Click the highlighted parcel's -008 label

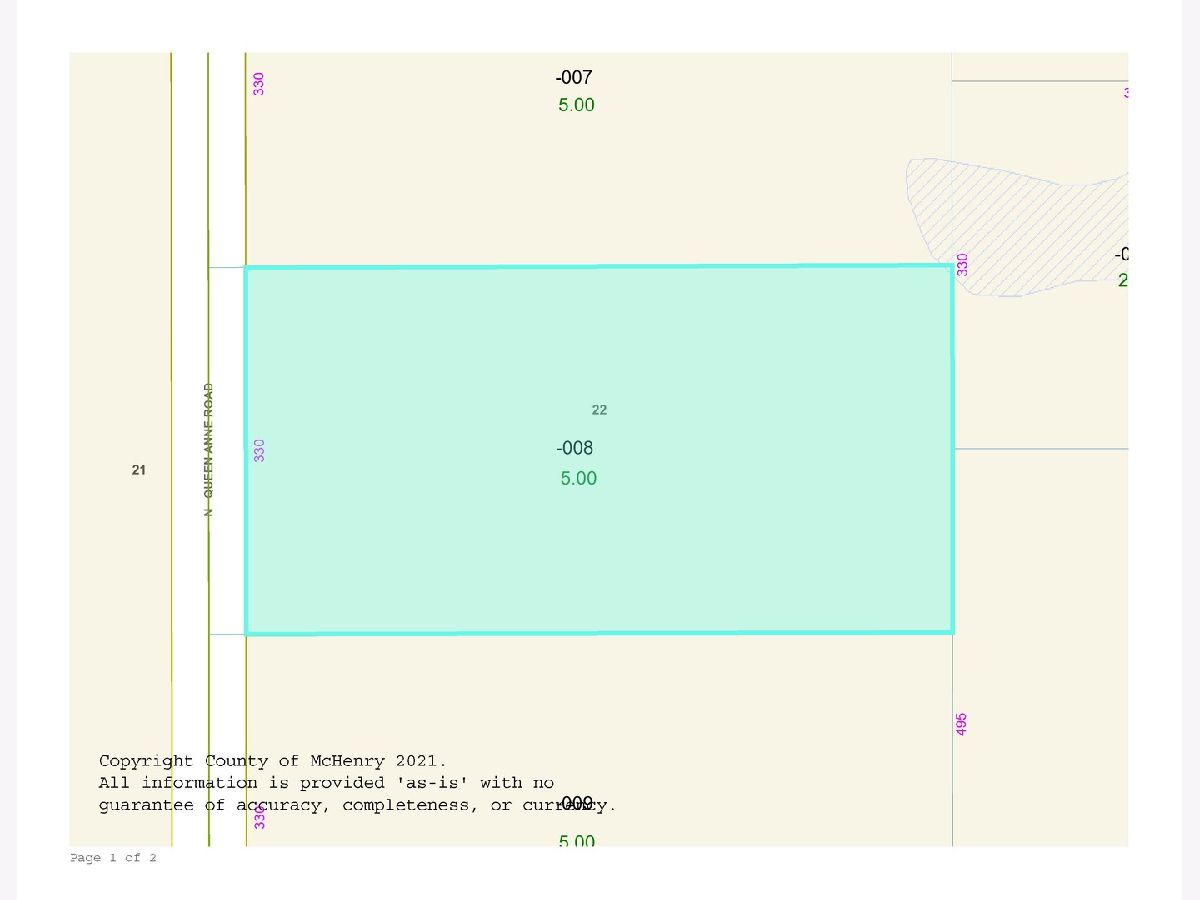click(576, 449)
